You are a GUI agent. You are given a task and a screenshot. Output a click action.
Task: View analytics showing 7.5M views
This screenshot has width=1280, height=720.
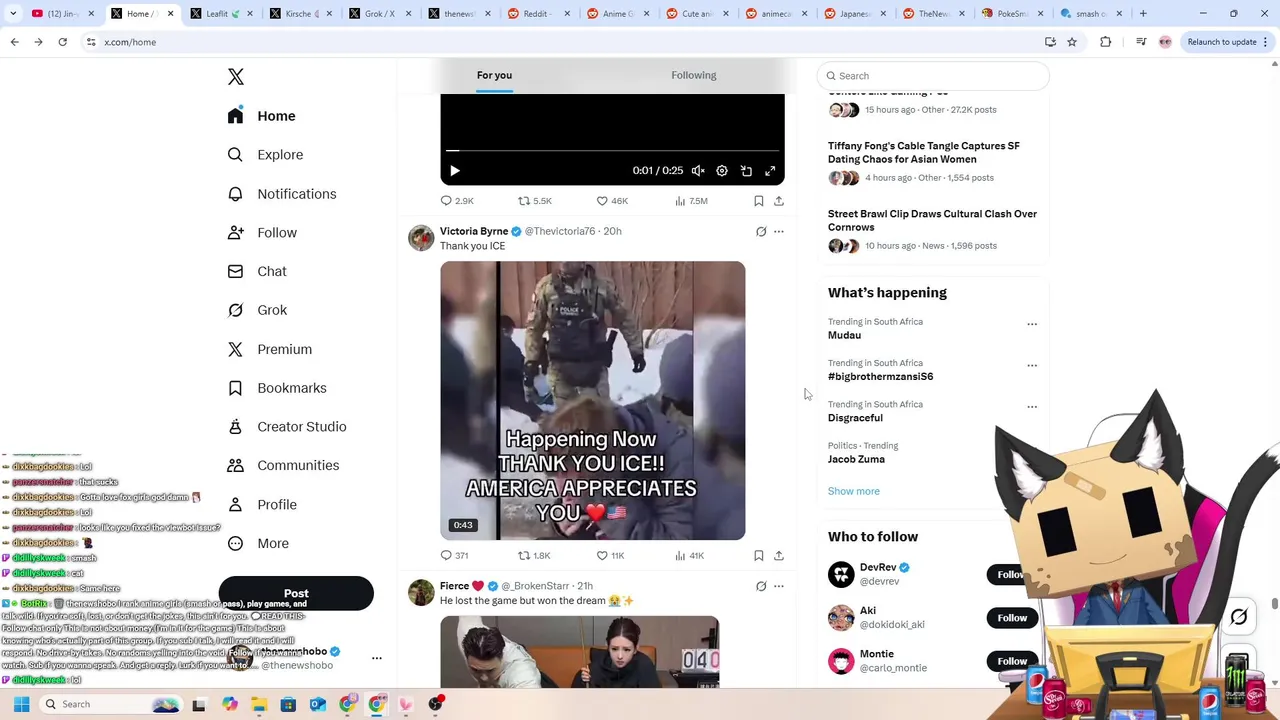(x=691, y=201)
